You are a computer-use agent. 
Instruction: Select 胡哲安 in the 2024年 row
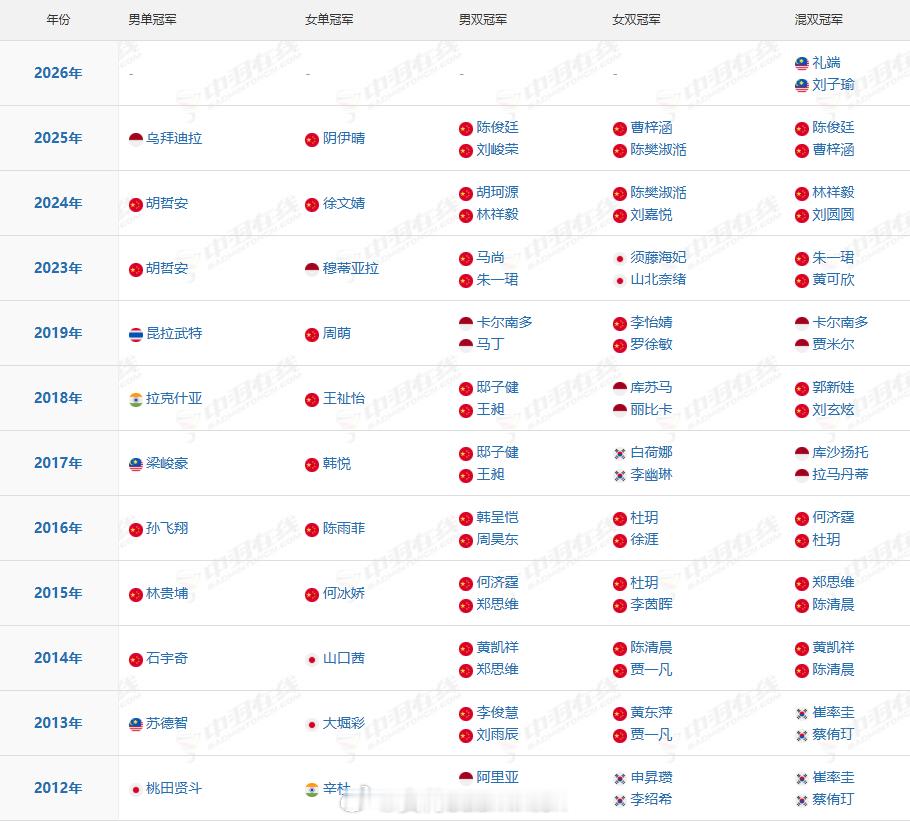167,204
